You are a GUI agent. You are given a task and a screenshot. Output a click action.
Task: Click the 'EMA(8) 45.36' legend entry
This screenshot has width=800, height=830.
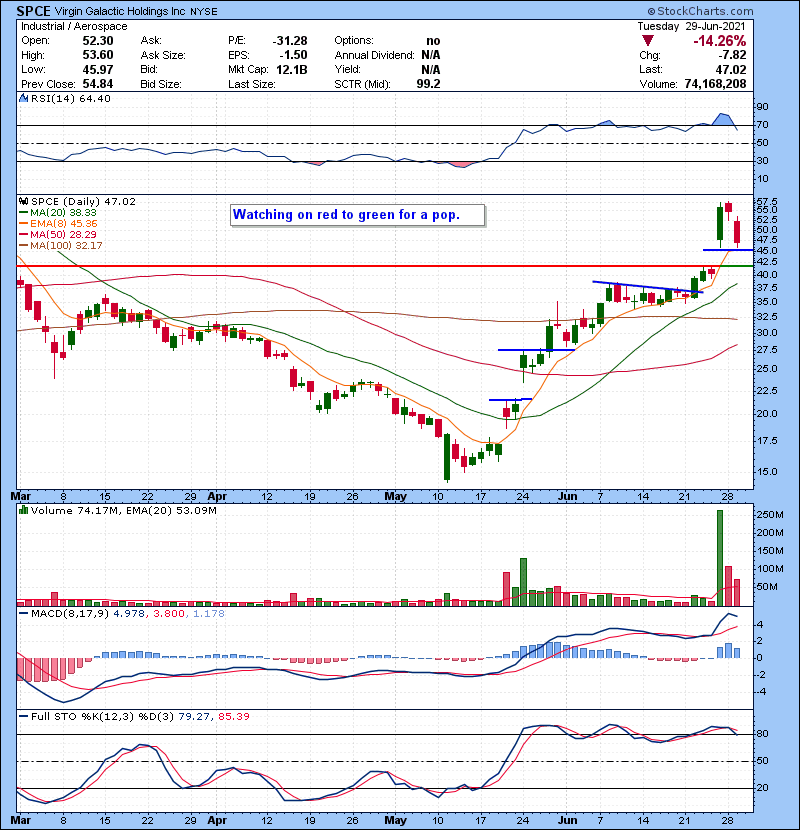(64, 223)
